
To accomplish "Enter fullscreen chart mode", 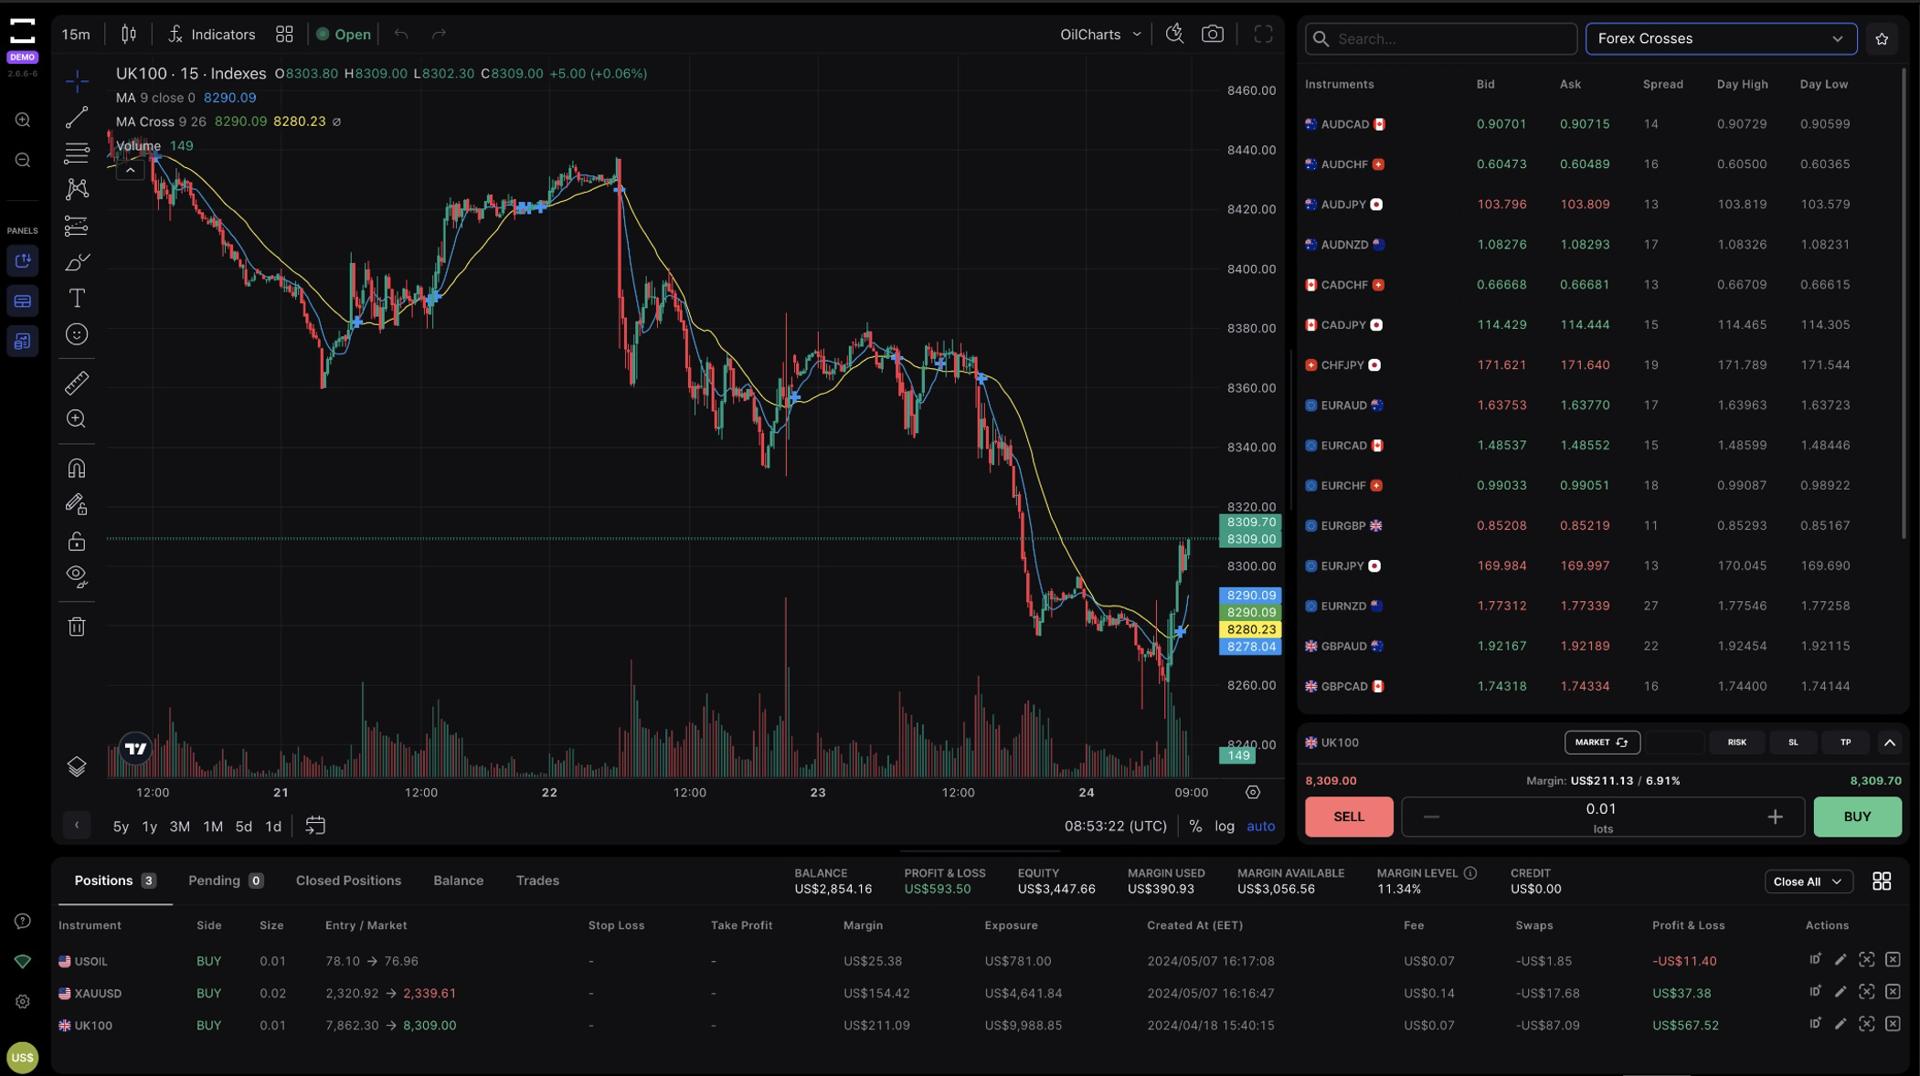I will click(1263, 34).
